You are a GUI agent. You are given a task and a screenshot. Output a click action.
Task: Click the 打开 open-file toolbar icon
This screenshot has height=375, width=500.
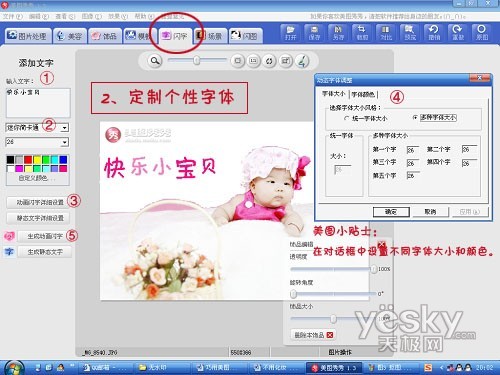[291, 33]
